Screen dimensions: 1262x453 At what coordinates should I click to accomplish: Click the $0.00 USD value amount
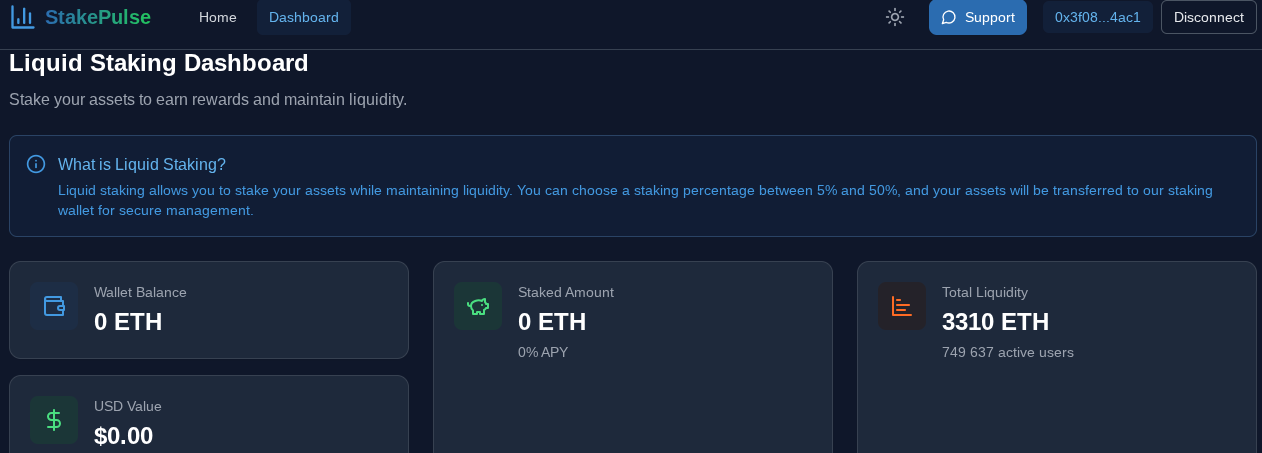(x=123, y=436)
